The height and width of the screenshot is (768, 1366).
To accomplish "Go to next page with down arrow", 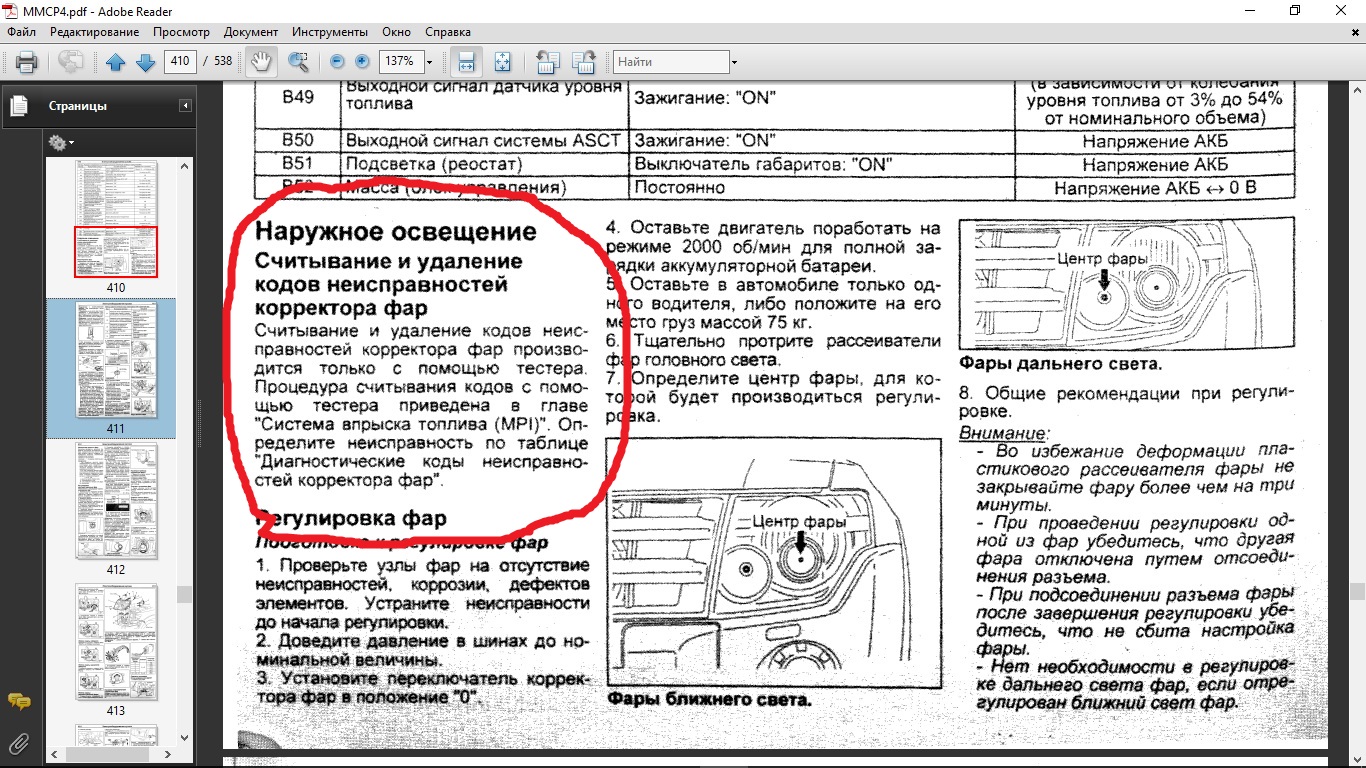I will pos(144,62).
